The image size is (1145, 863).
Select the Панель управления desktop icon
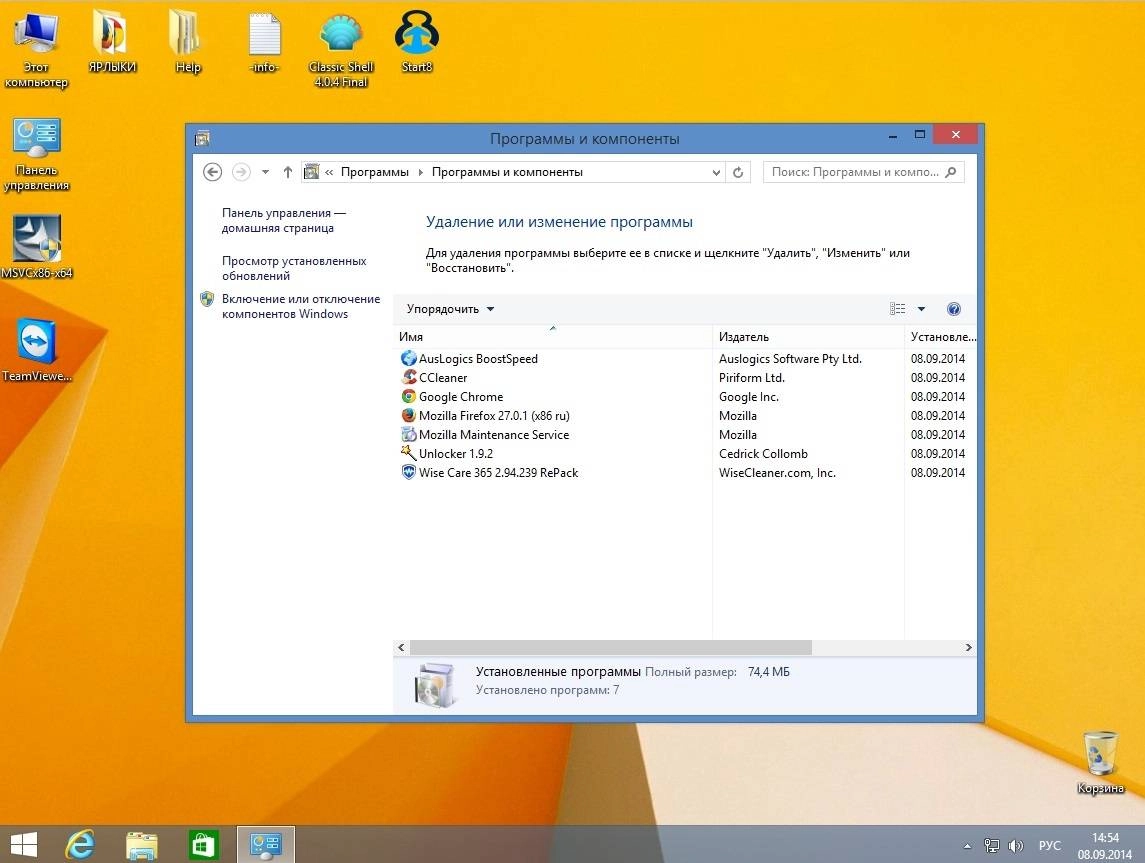pos(37,155)
